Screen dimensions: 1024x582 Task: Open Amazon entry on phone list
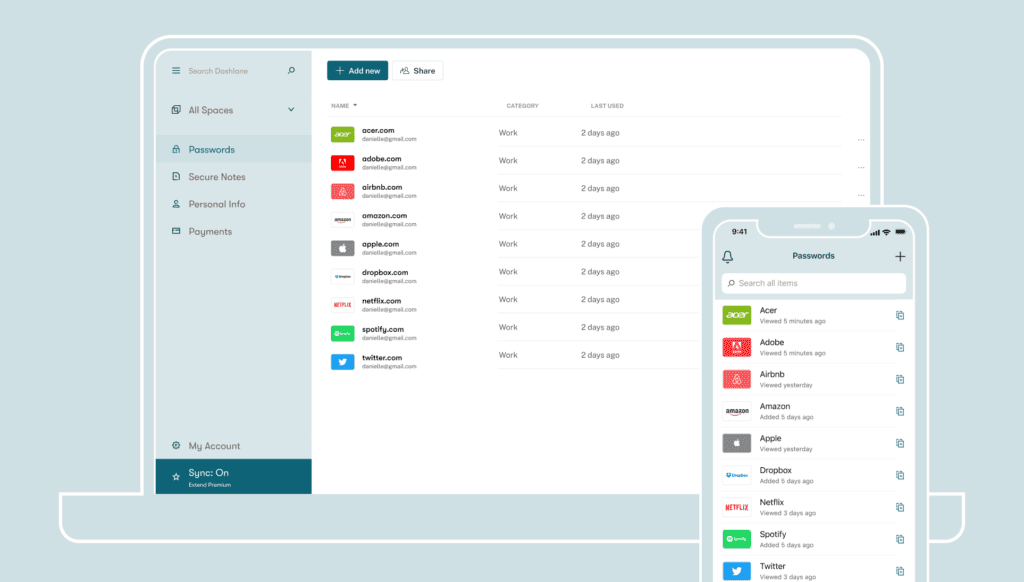(814, 412)
